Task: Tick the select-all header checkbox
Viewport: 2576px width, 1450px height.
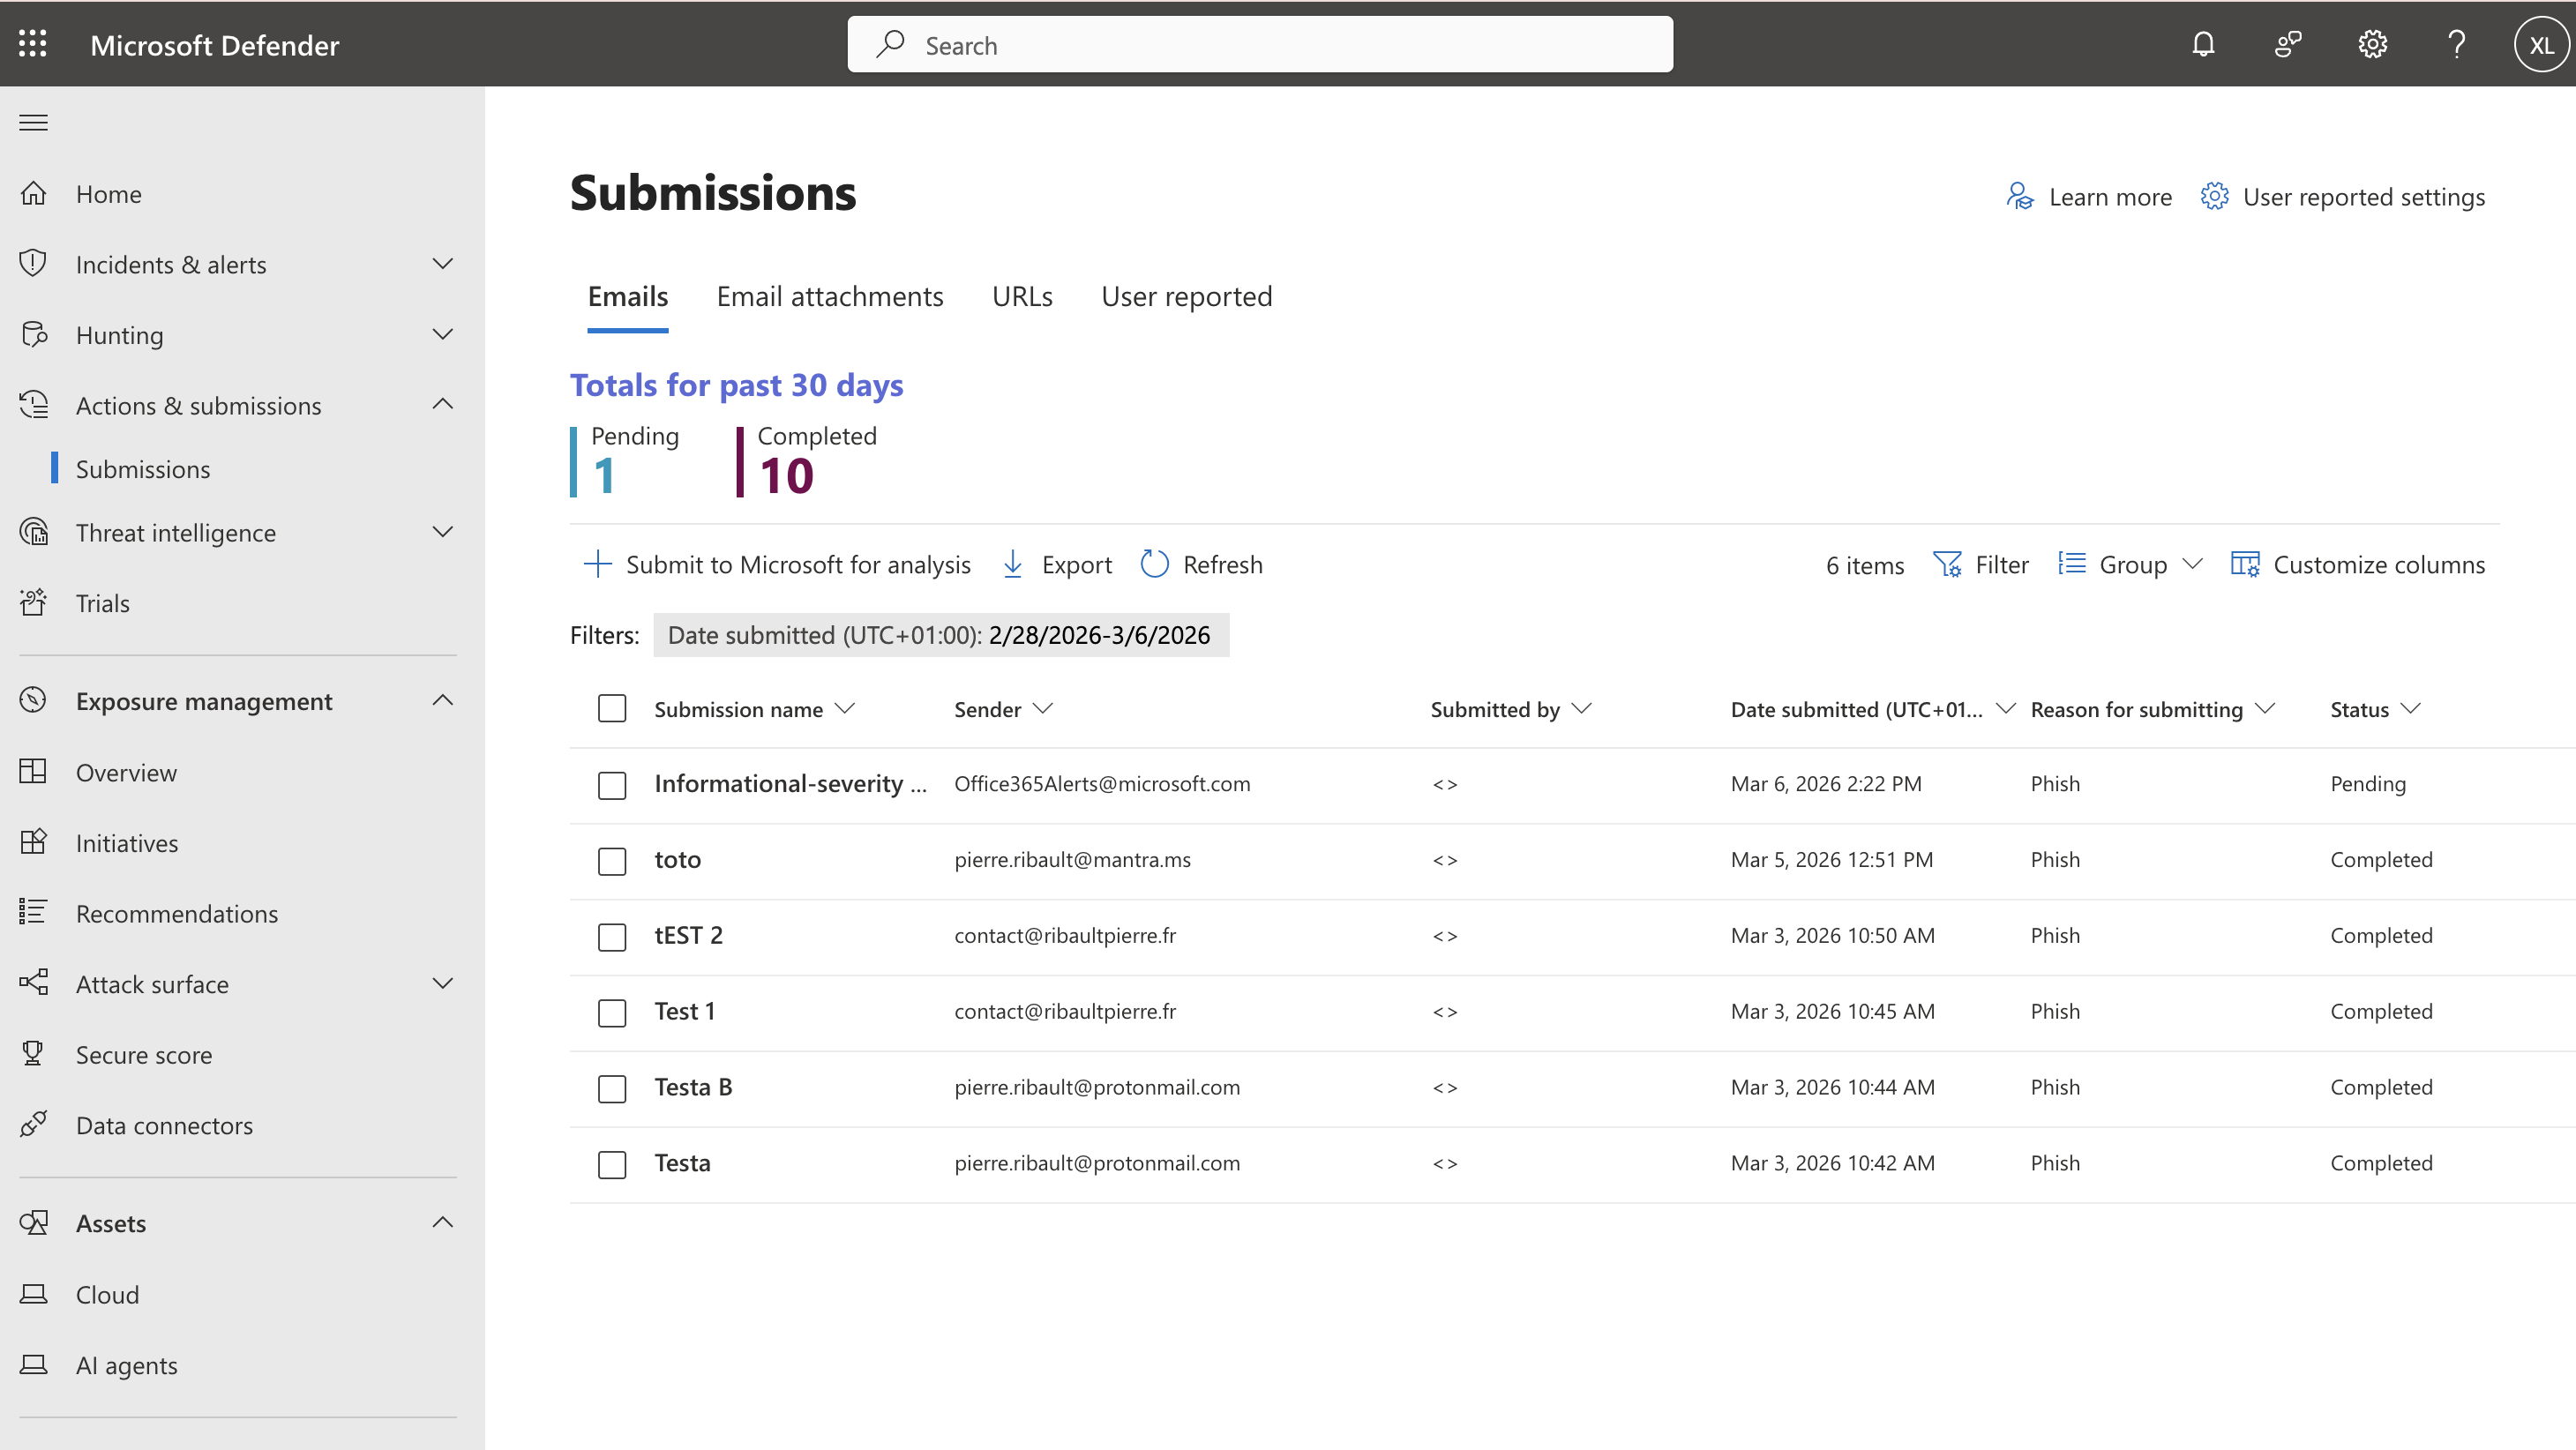Action: tap(612, 709)
